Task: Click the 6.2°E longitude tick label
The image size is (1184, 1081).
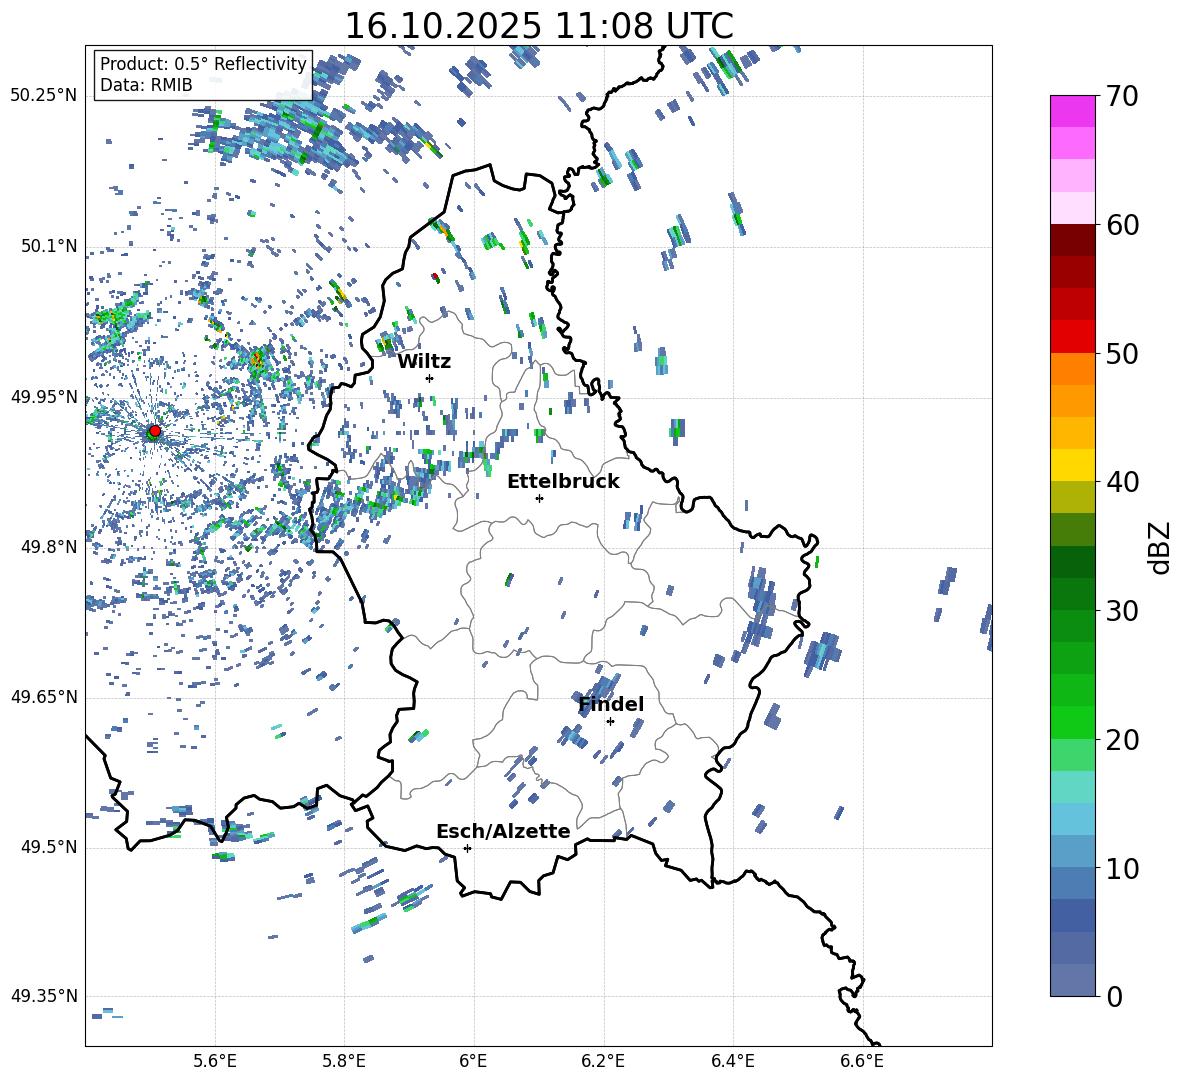Action: (603, 1059)
